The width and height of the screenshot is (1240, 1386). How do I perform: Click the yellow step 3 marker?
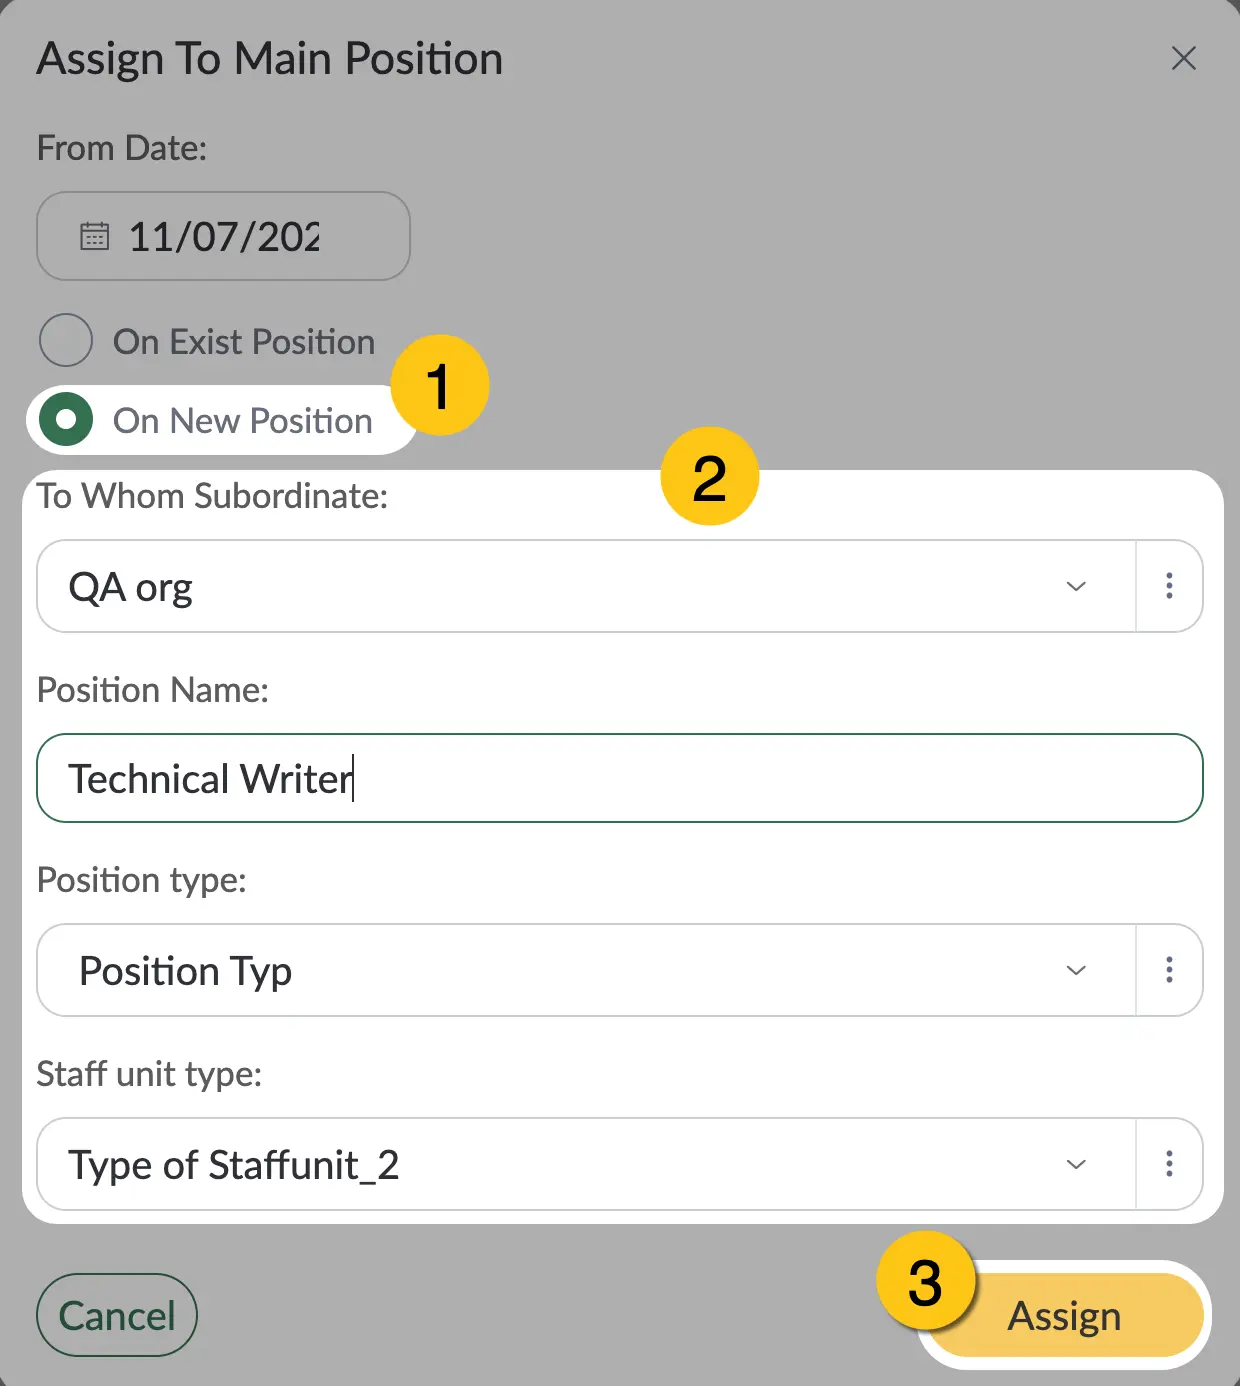(926, 1281)
